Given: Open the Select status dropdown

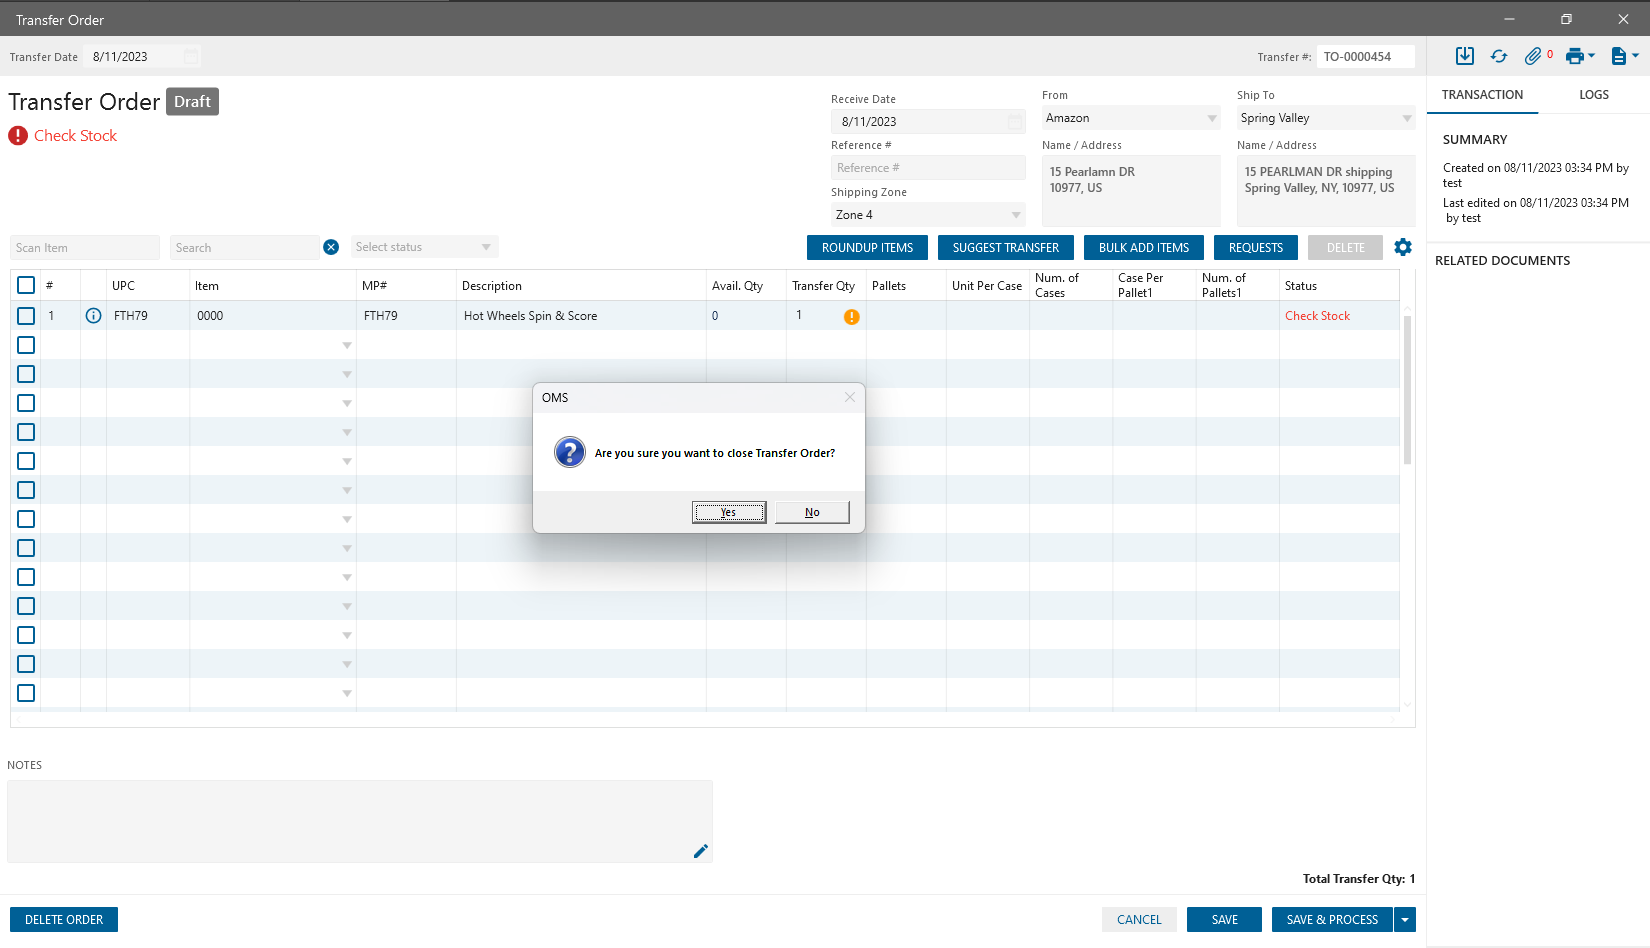Looking at the screenshot, I should 486,247.
